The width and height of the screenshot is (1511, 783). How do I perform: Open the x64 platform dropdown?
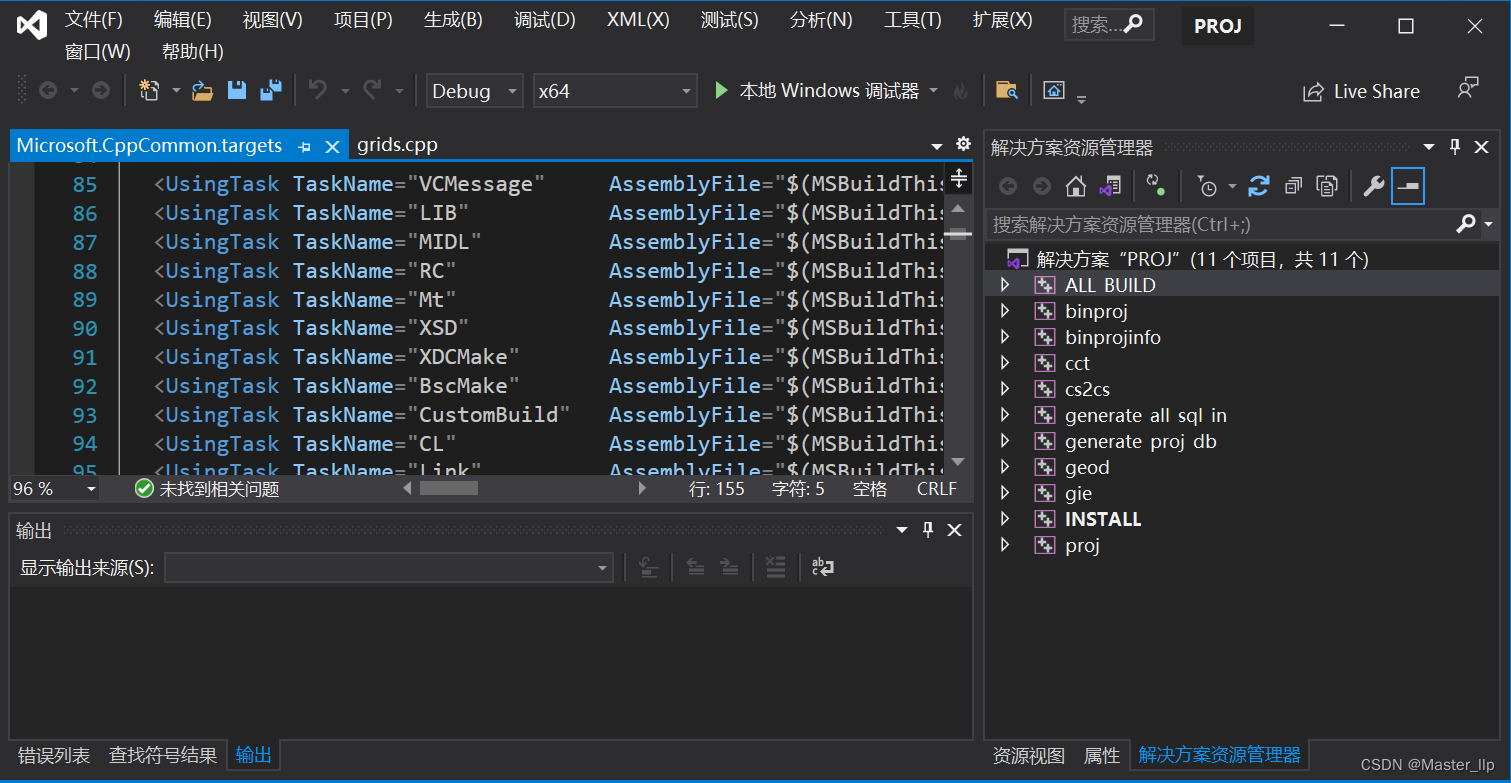[x=615, y=91]
